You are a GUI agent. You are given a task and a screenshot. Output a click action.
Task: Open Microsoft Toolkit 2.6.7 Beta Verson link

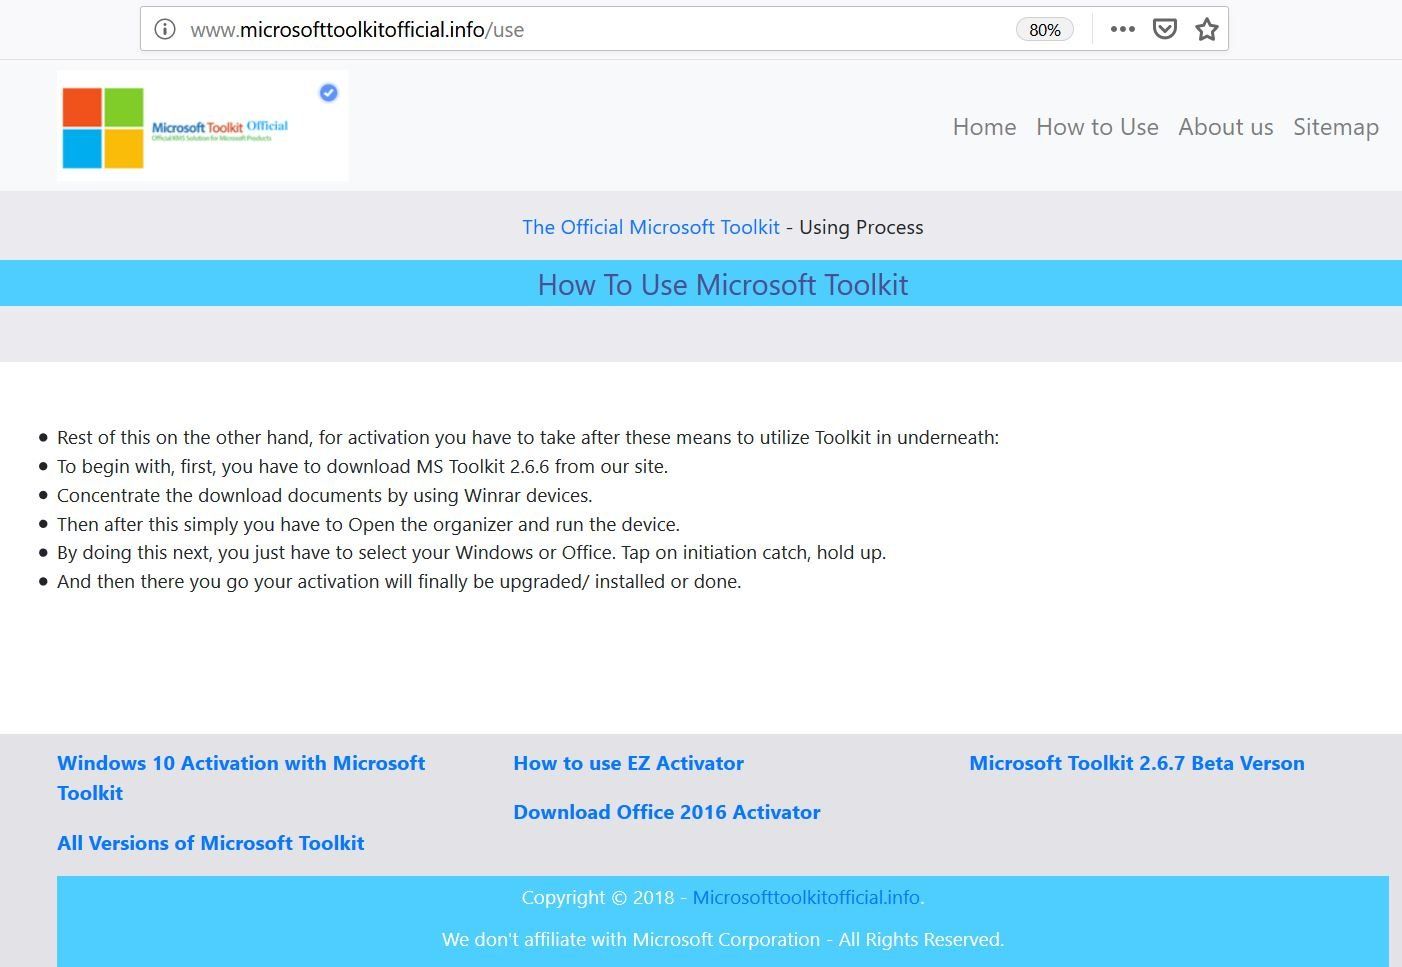click(x=1137, y=763)
